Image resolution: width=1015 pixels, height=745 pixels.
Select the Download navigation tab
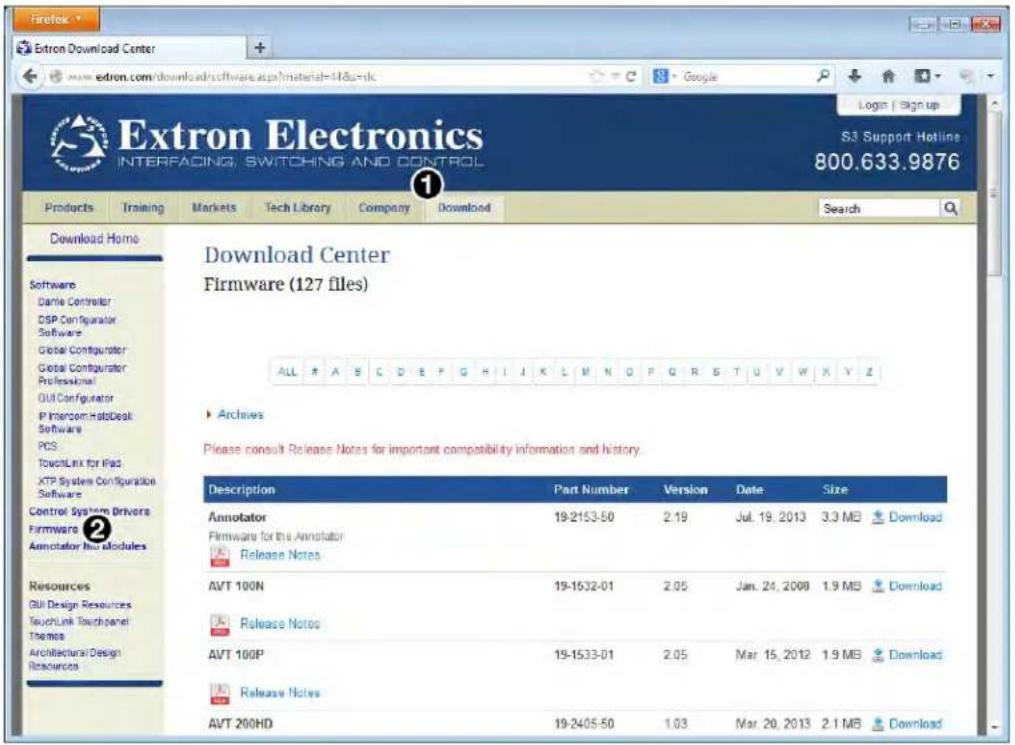pyautogui.click(x=464, y=208)
